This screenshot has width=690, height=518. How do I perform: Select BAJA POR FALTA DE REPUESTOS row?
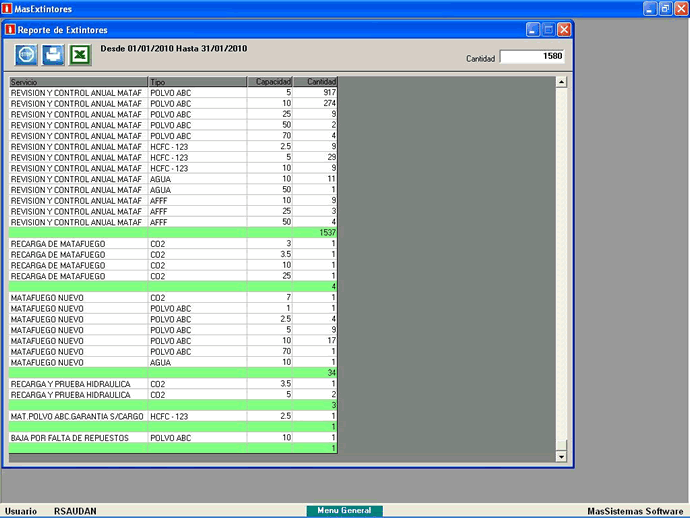(x=173, y=437)
